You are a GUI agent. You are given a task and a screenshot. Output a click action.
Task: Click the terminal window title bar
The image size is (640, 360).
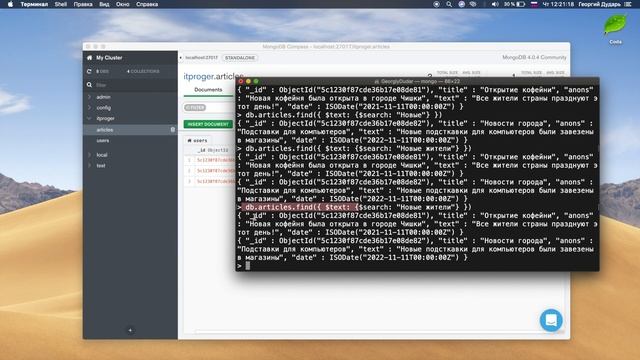coord(417,81)
